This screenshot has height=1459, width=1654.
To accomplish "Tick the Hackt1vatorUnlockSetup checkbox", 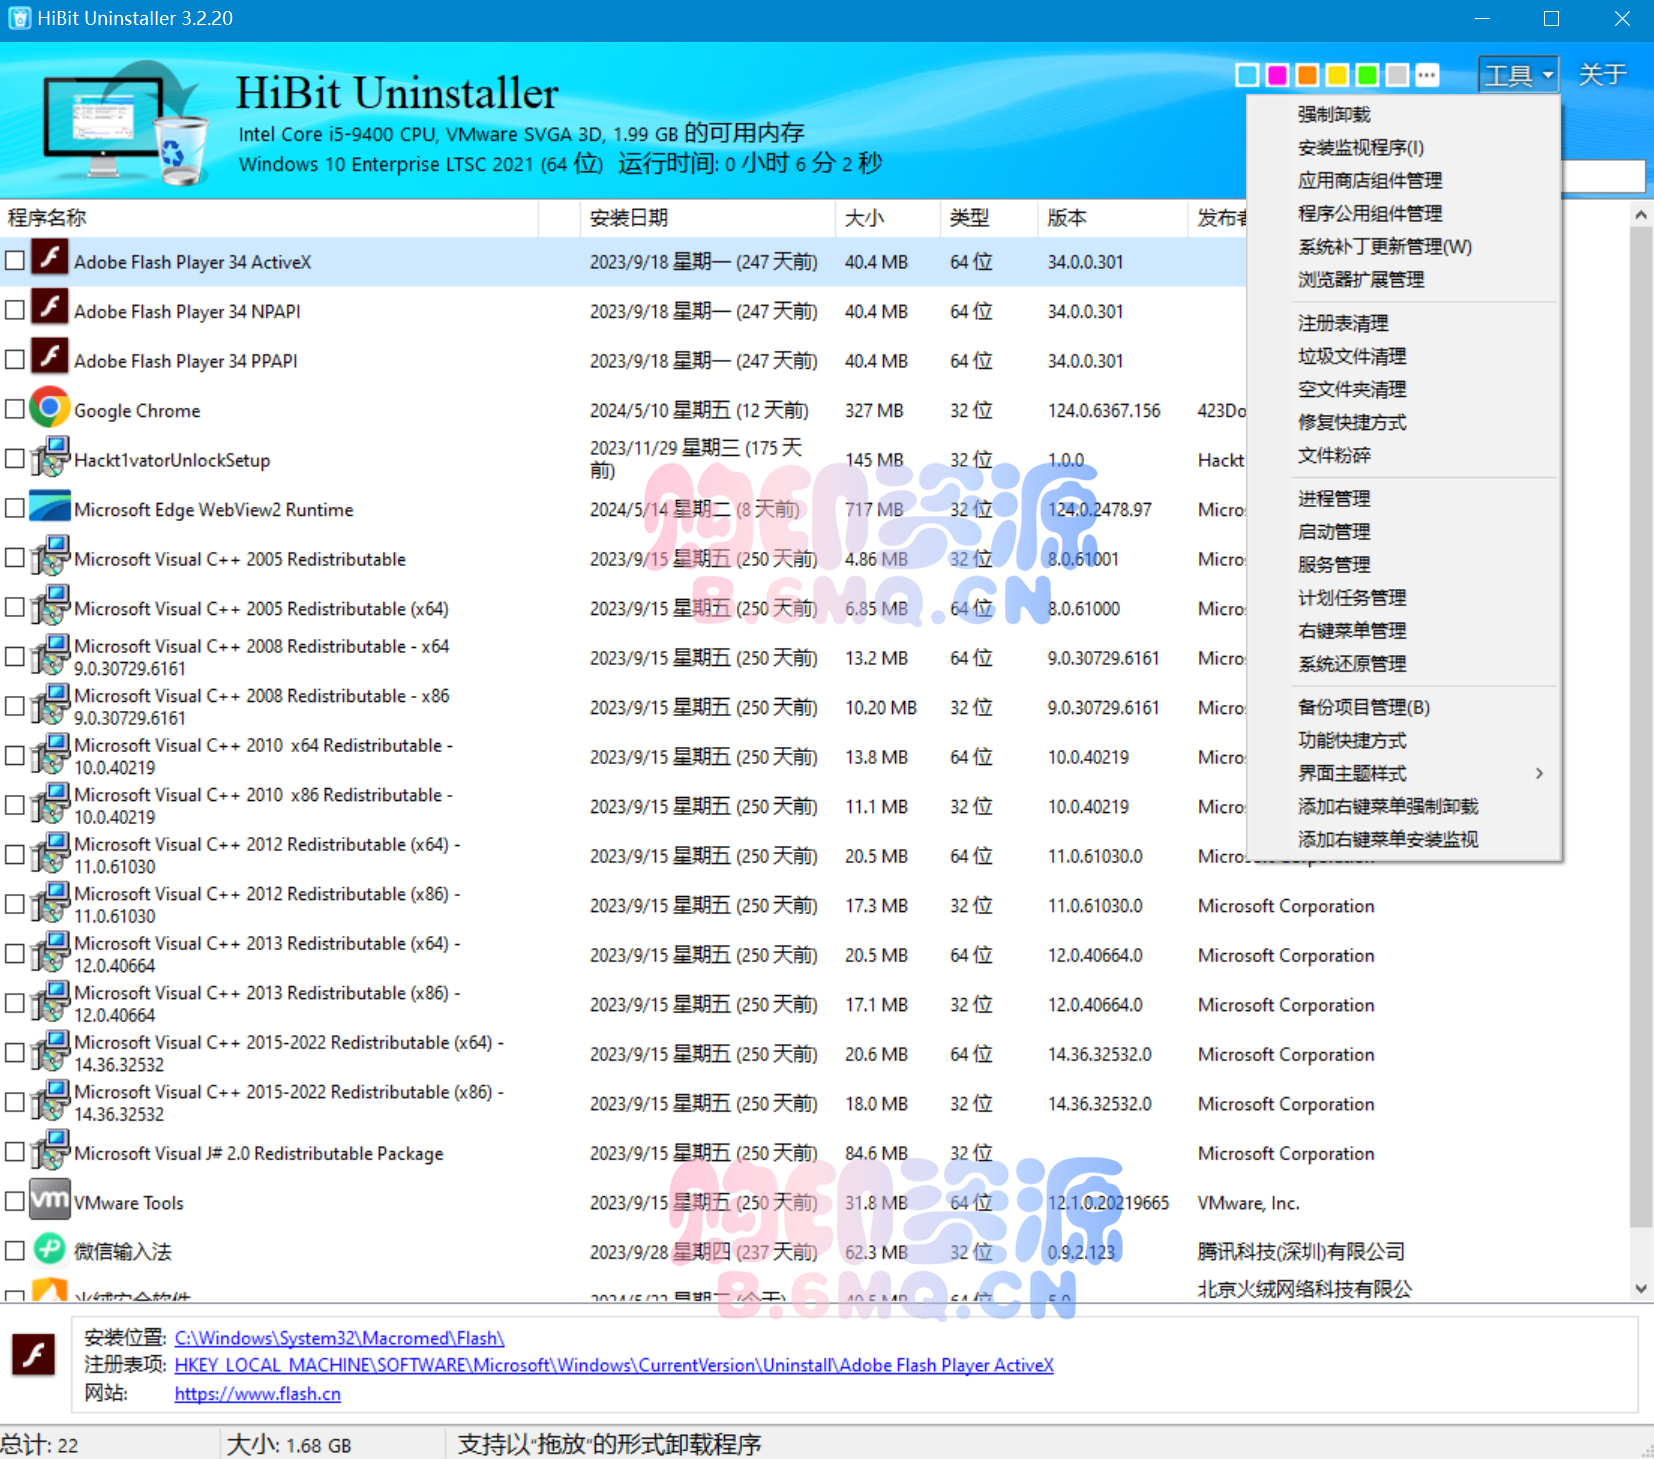I will 15,459.
